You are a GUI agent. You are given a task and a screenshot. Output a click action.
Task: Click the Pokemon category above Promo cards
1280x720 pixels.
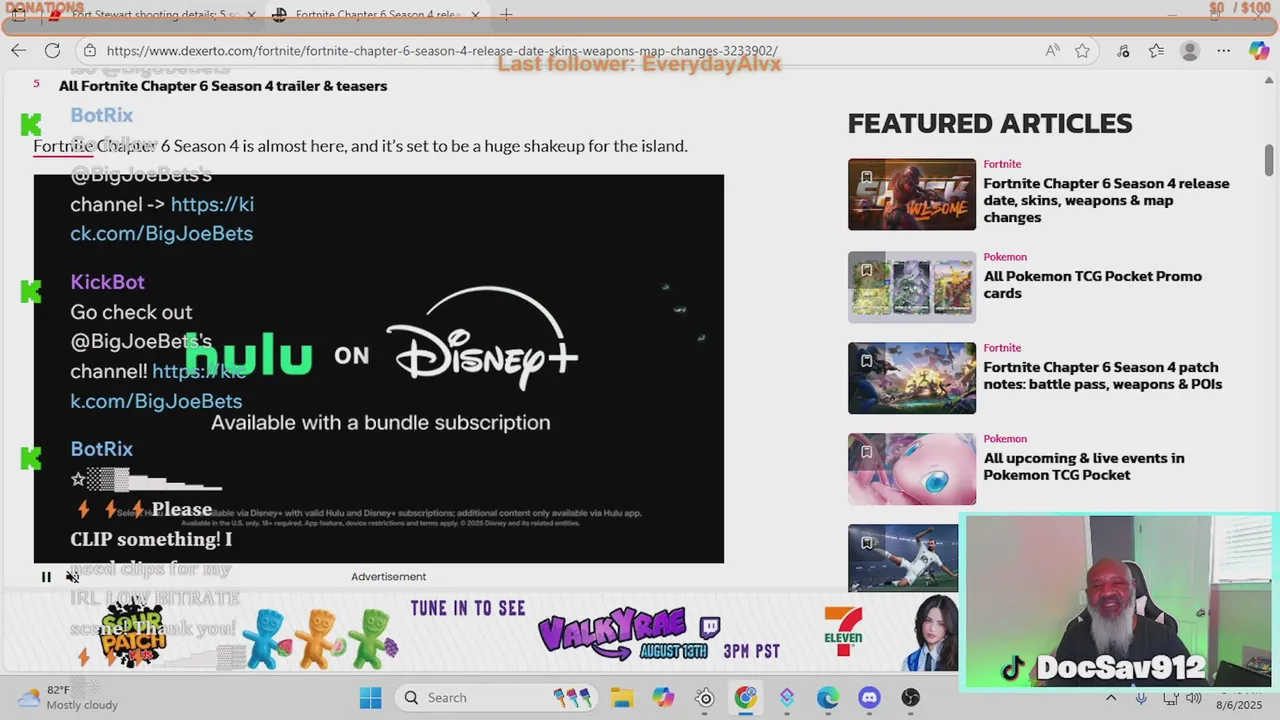tap(1005, 257)
